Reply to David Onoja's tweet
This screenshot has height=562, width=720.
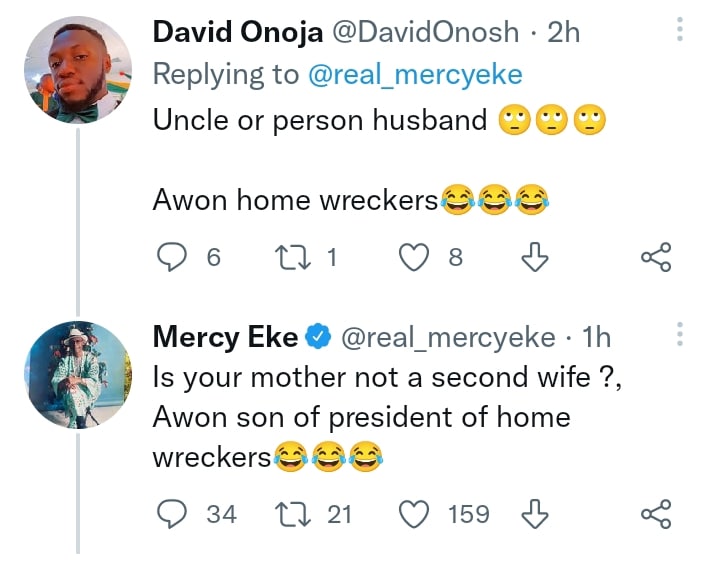(175, 258)
